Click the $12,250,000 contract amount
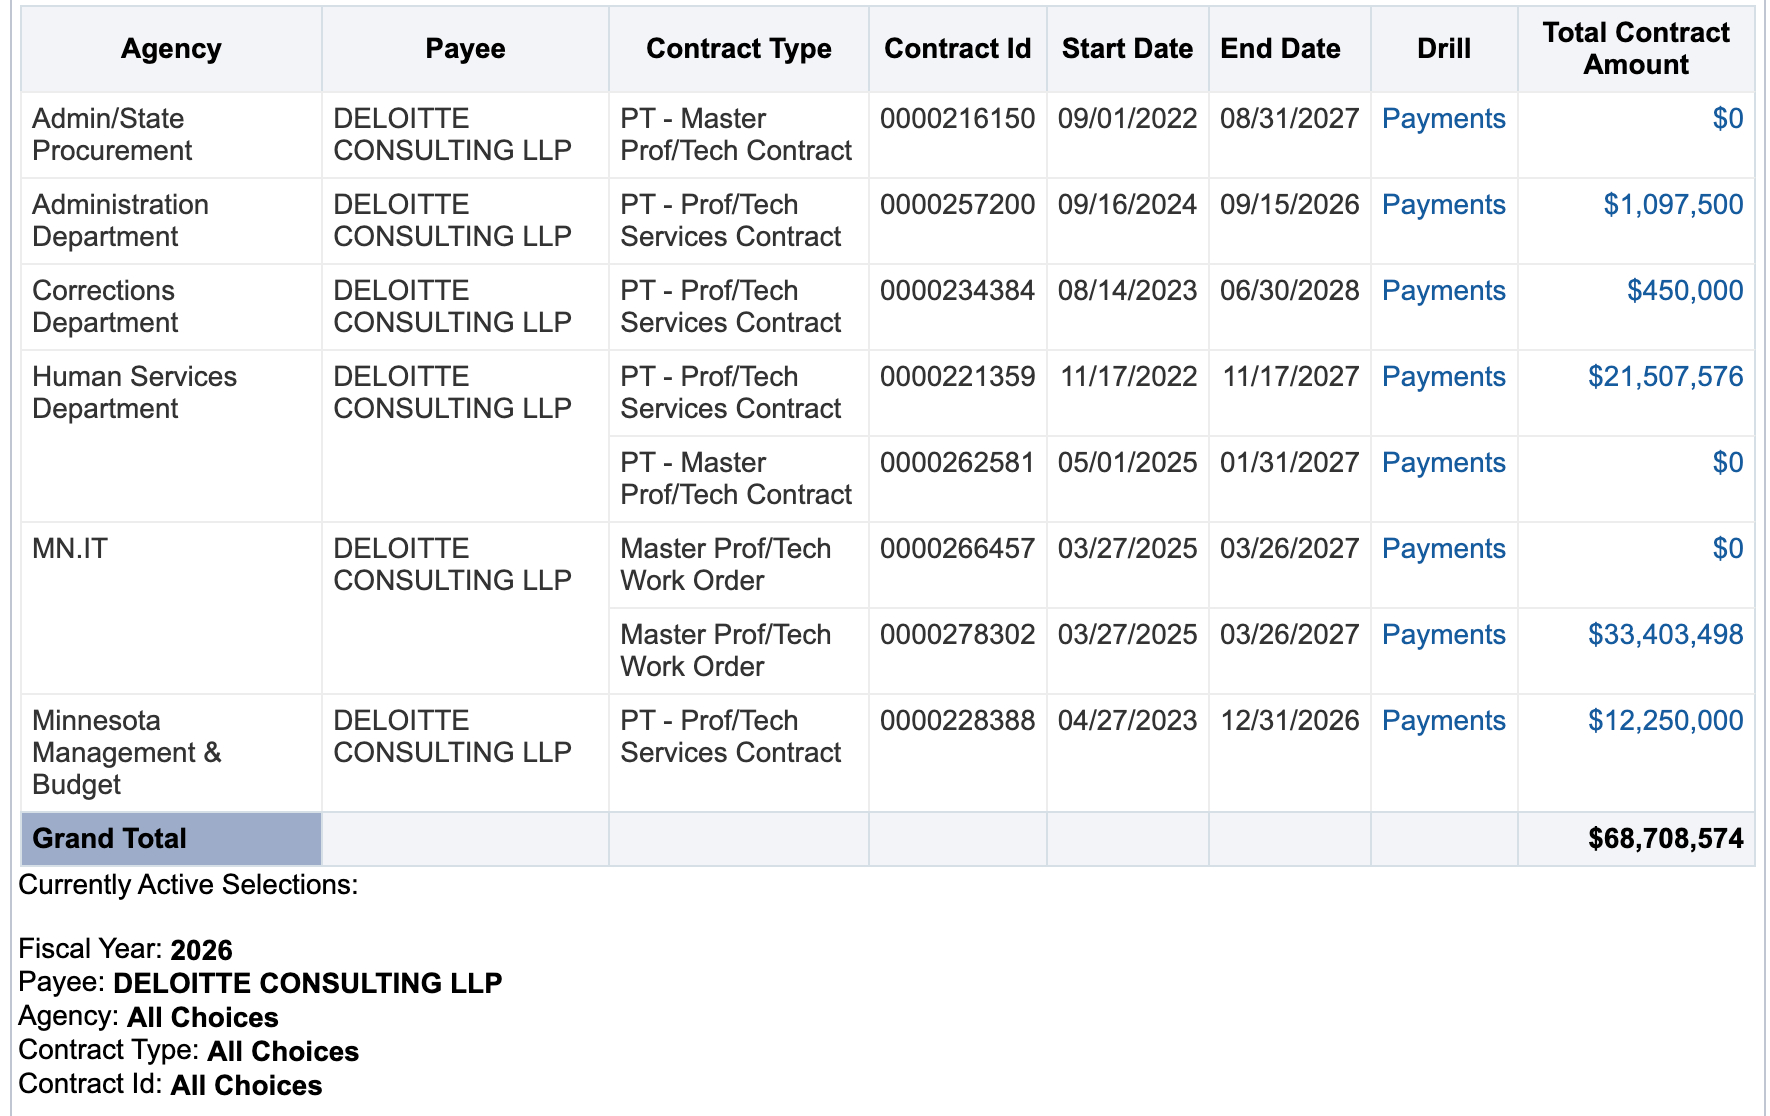Image resolution: width=1770 pixels, height=1116 pixels. point(1665,721)
